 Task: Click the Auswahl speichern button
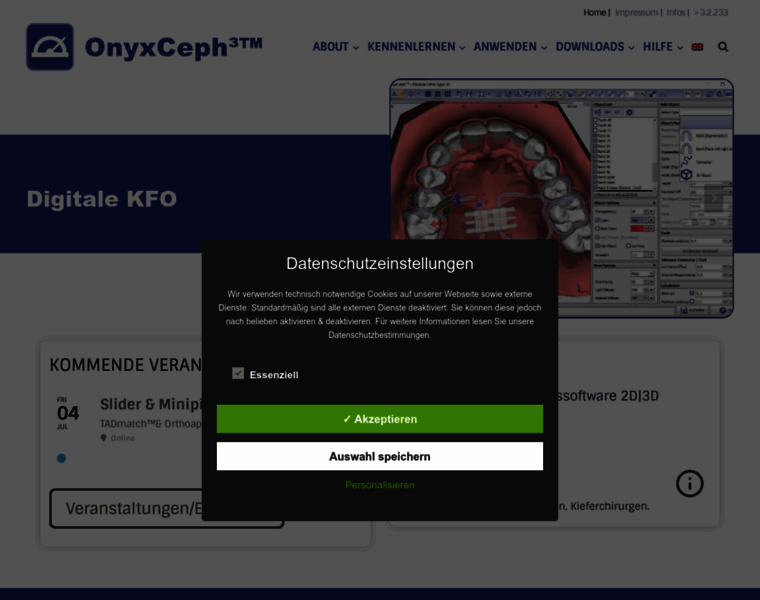coord(380,456)
